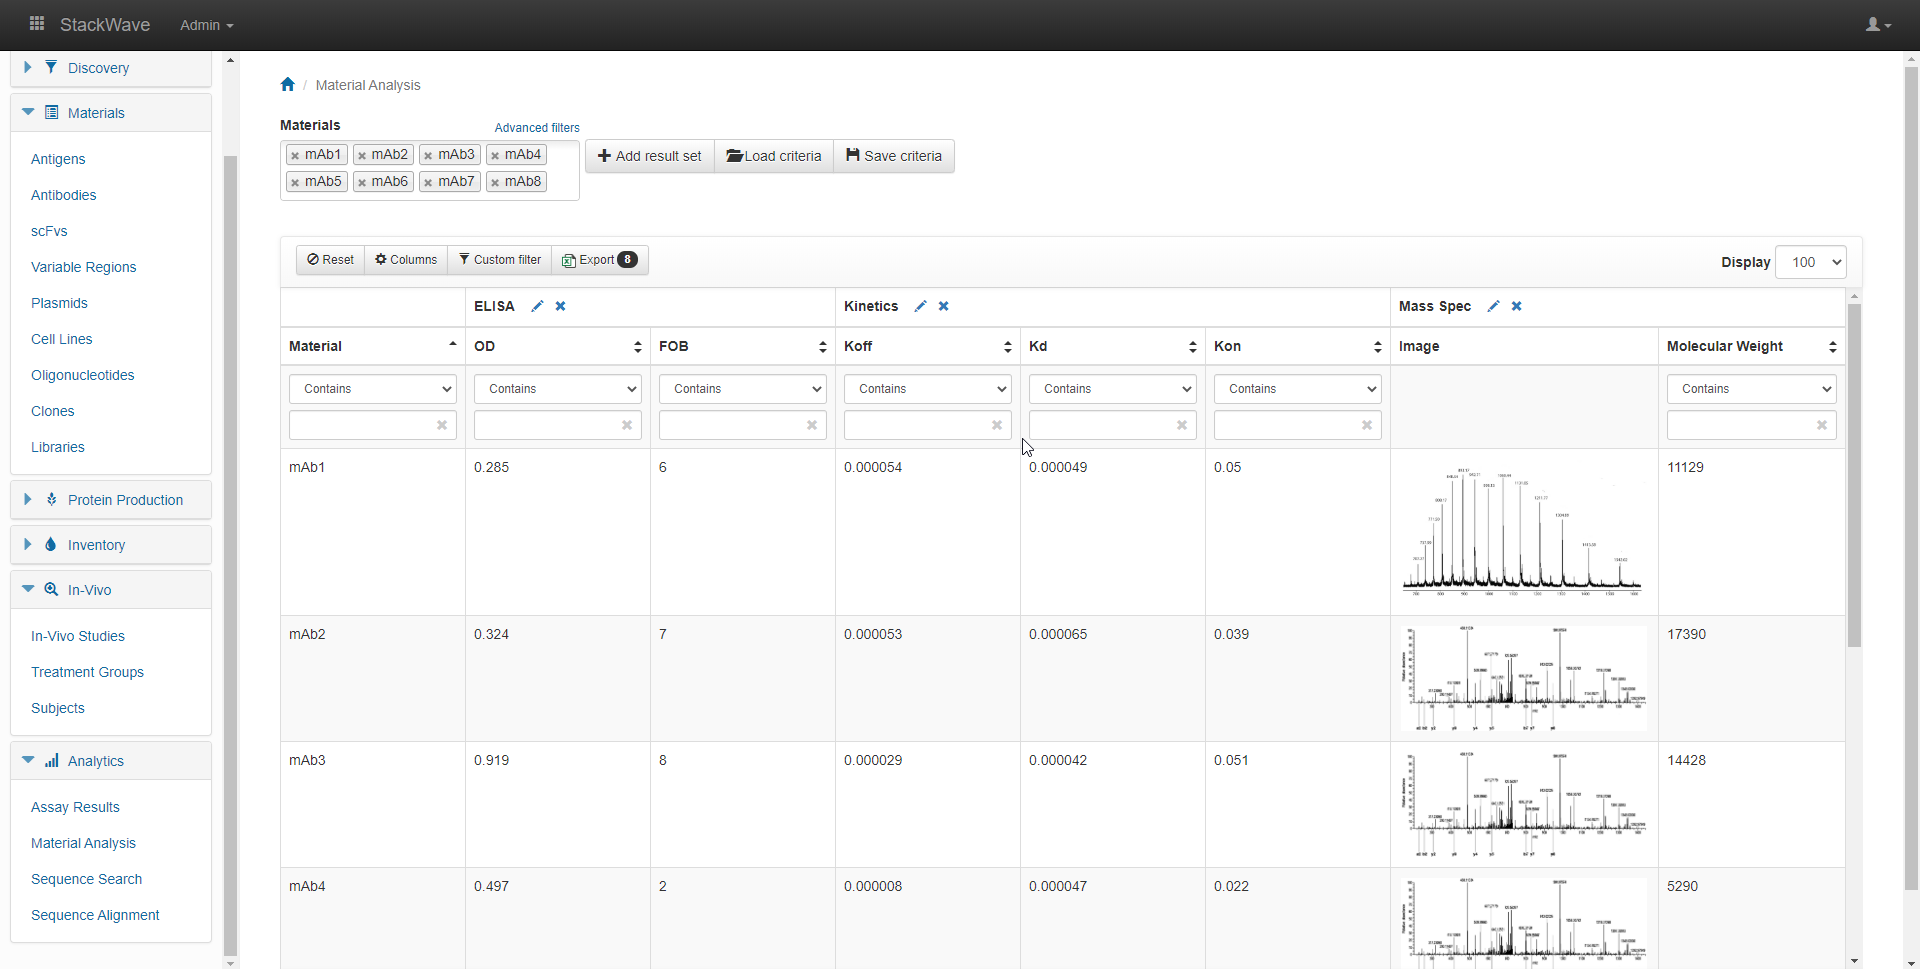Open Sequence Search in sidebar
Viewport: 1920px width, 969px height.
[x=86, y=879]
